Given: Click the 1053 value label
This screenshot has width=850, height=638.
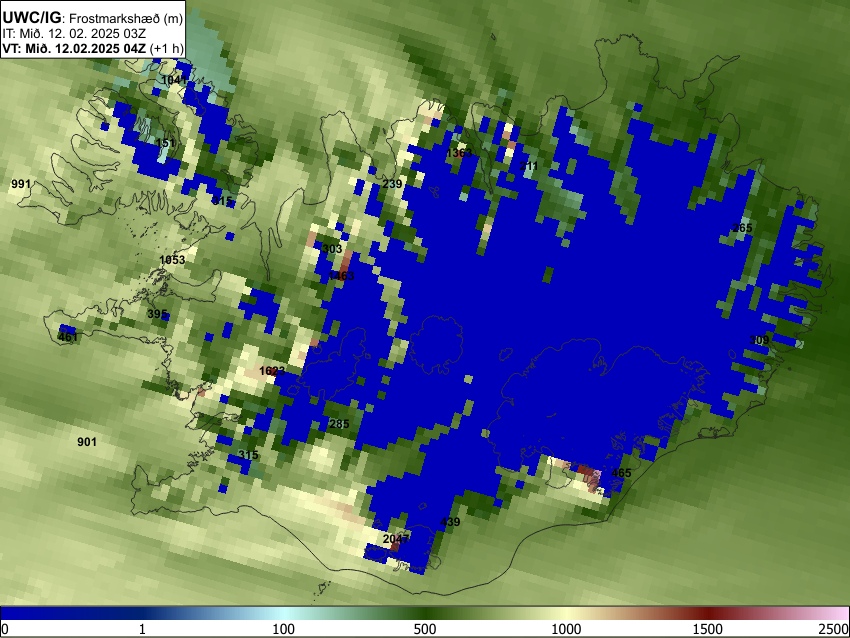Looking at the screenshot, I should [172, 260].
